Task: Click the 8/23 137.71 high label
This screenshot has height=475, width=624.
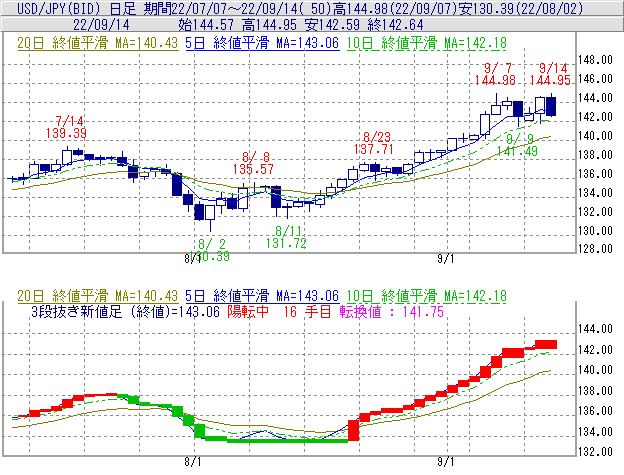Action: (x=374, y=143)
